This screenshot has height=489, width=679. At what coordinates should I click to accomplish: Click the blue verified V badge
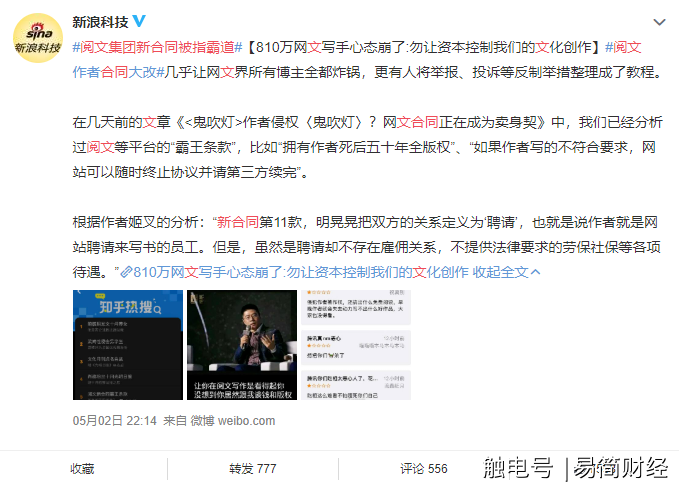(139, 21)
